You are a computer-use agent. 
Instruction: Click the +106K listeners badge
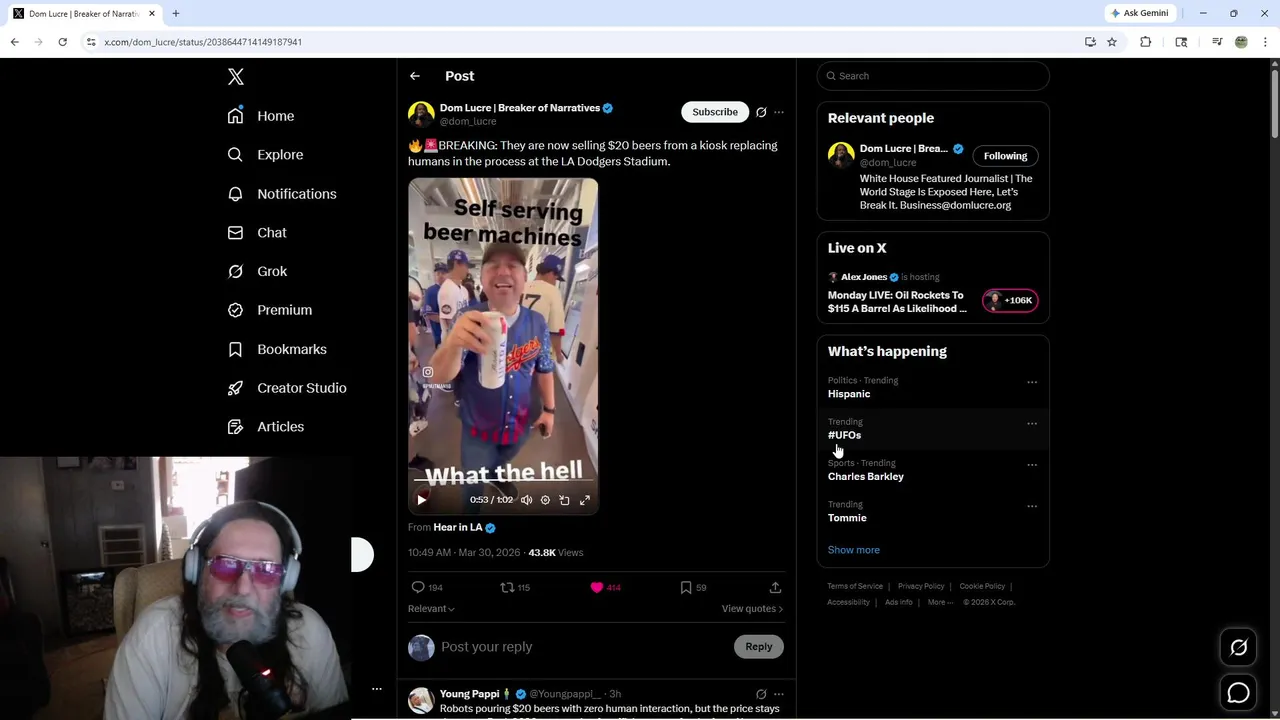pyautogui.click(x=1010, y=301)
